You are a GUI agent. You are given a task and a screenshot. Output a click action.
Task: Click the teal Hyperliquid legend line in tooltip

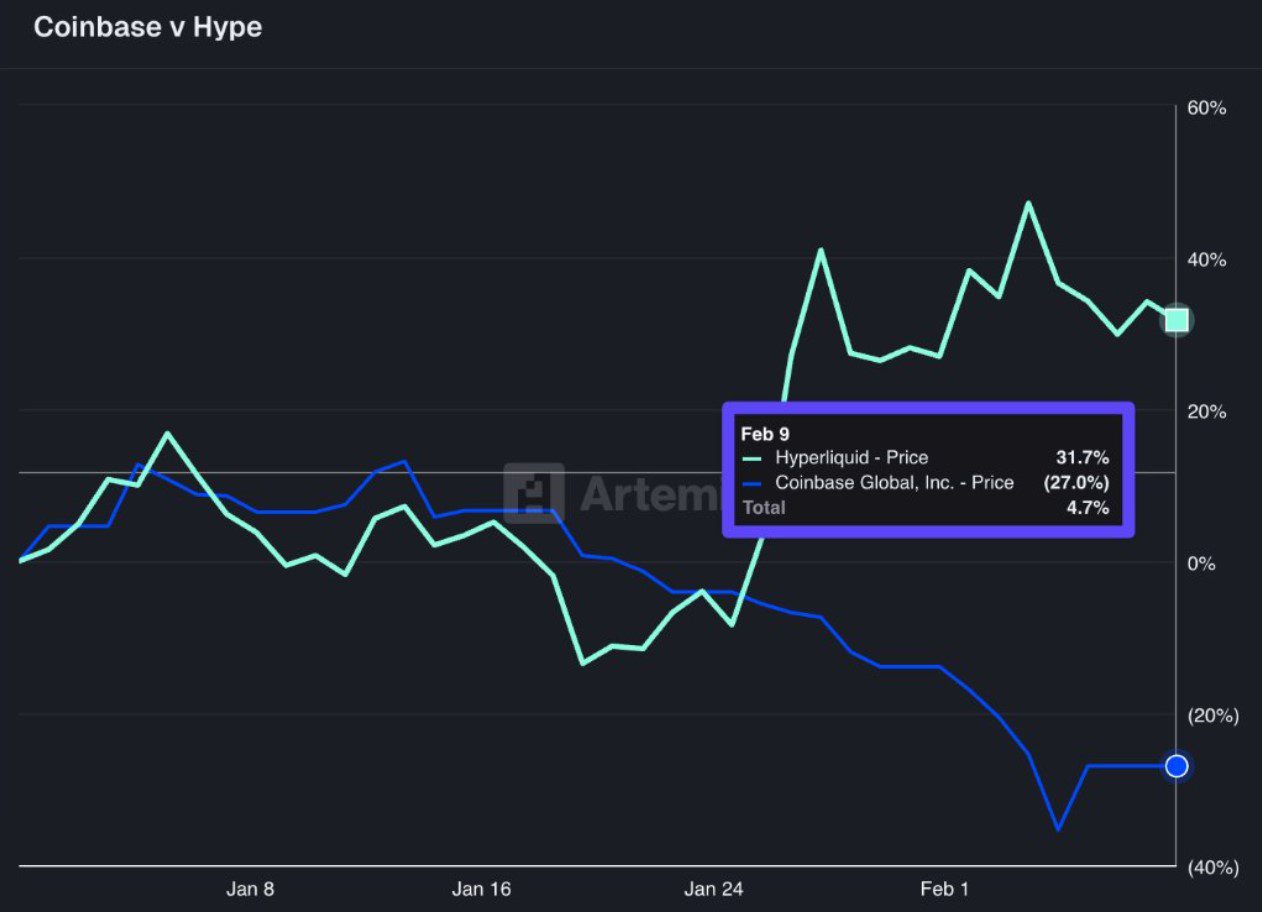753,458
